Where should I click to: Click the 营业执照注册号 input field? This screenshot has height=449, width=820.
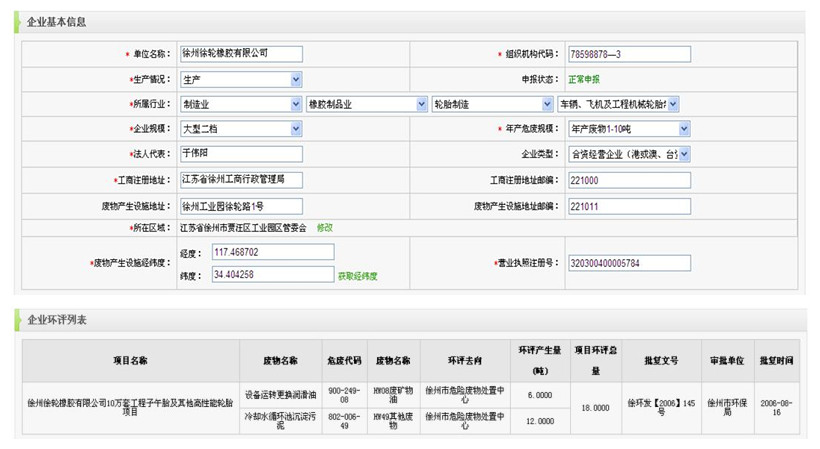629,264
